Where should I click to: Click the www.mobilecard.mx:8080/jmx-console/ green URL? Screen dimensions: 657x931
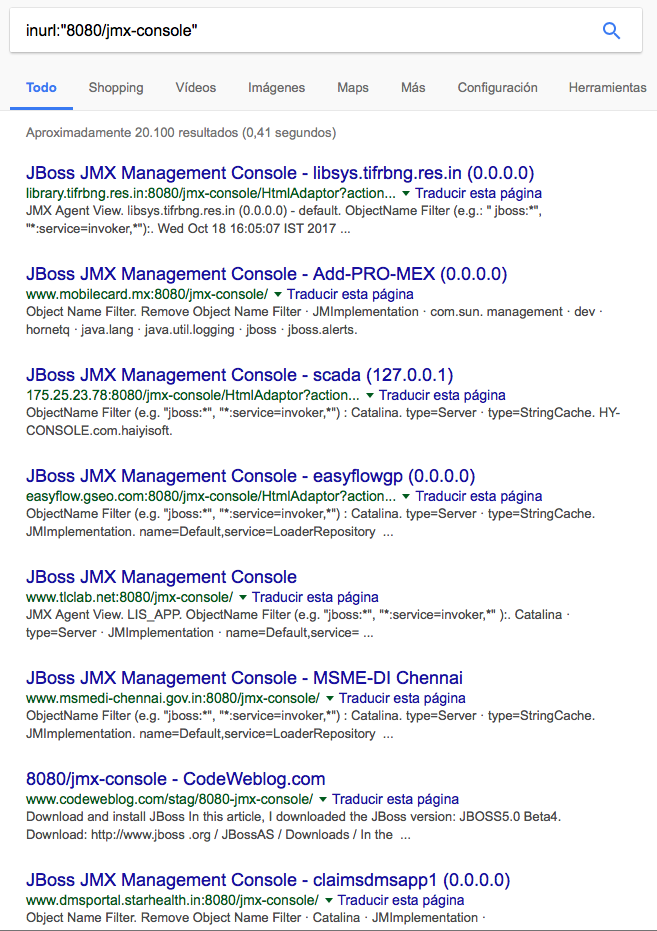(x=147, y=294)
